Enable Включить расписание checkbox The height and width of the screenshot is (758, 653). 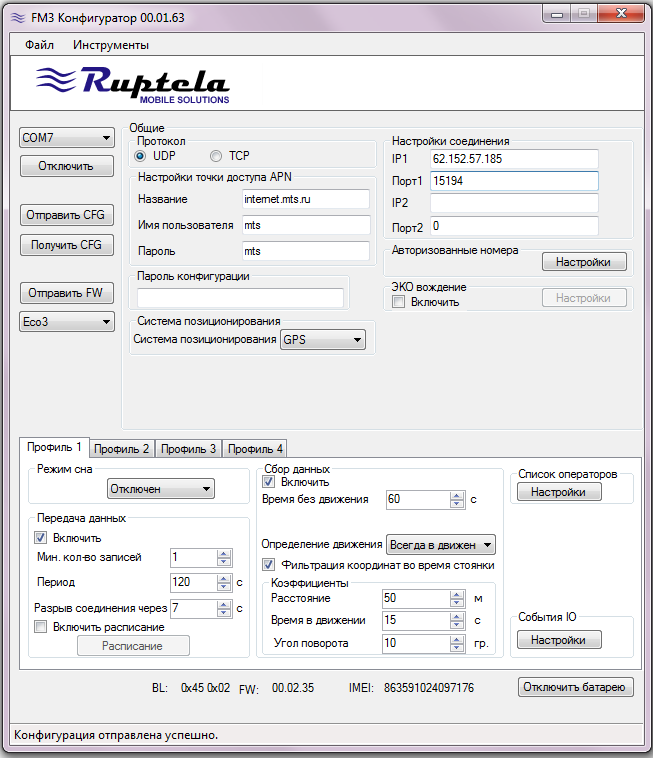pyautogui.click(x=41, y=627)
